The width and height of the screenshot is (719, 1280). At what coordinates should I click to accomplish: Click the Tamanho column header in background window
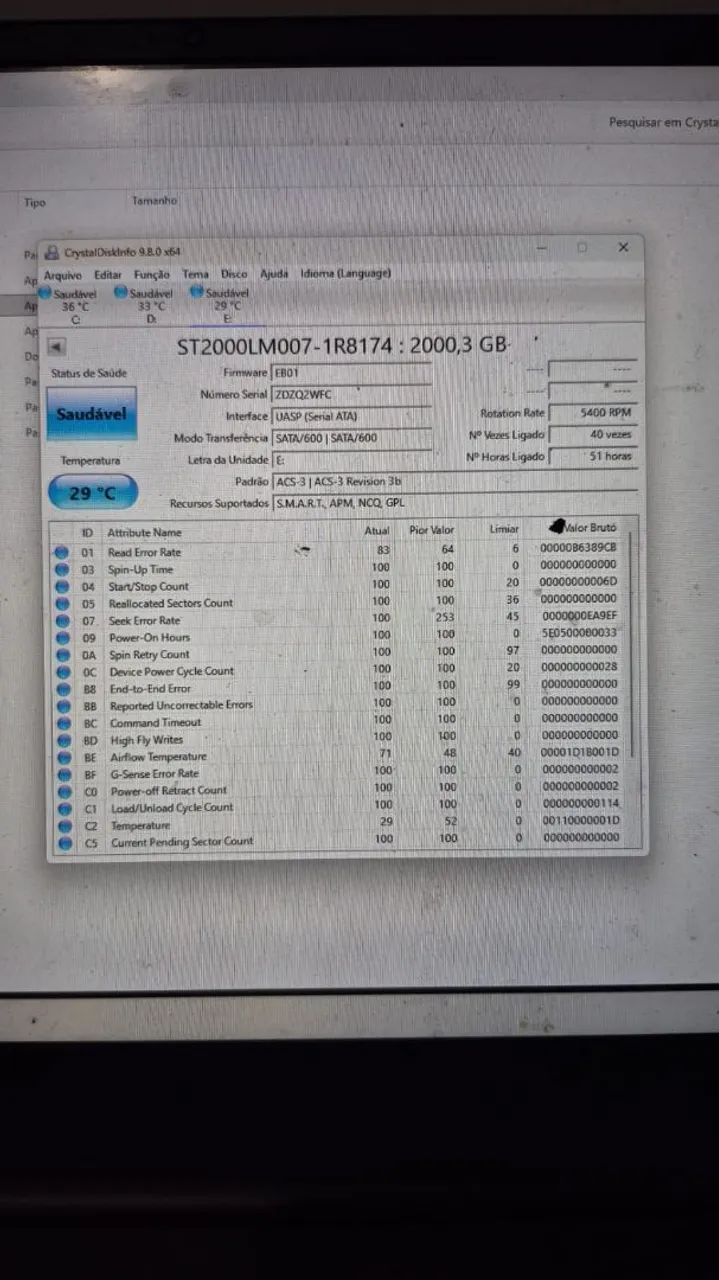[x=154, y=200]
